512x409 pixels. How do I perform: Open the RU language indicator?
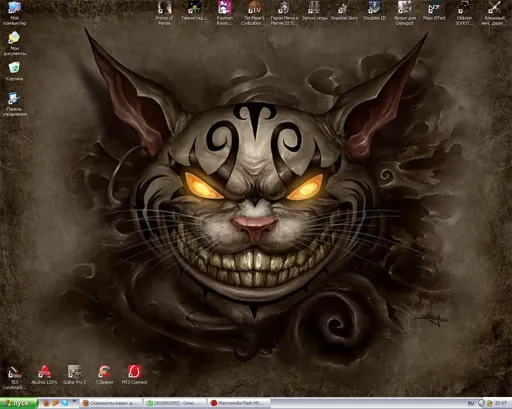pos(471,403)
